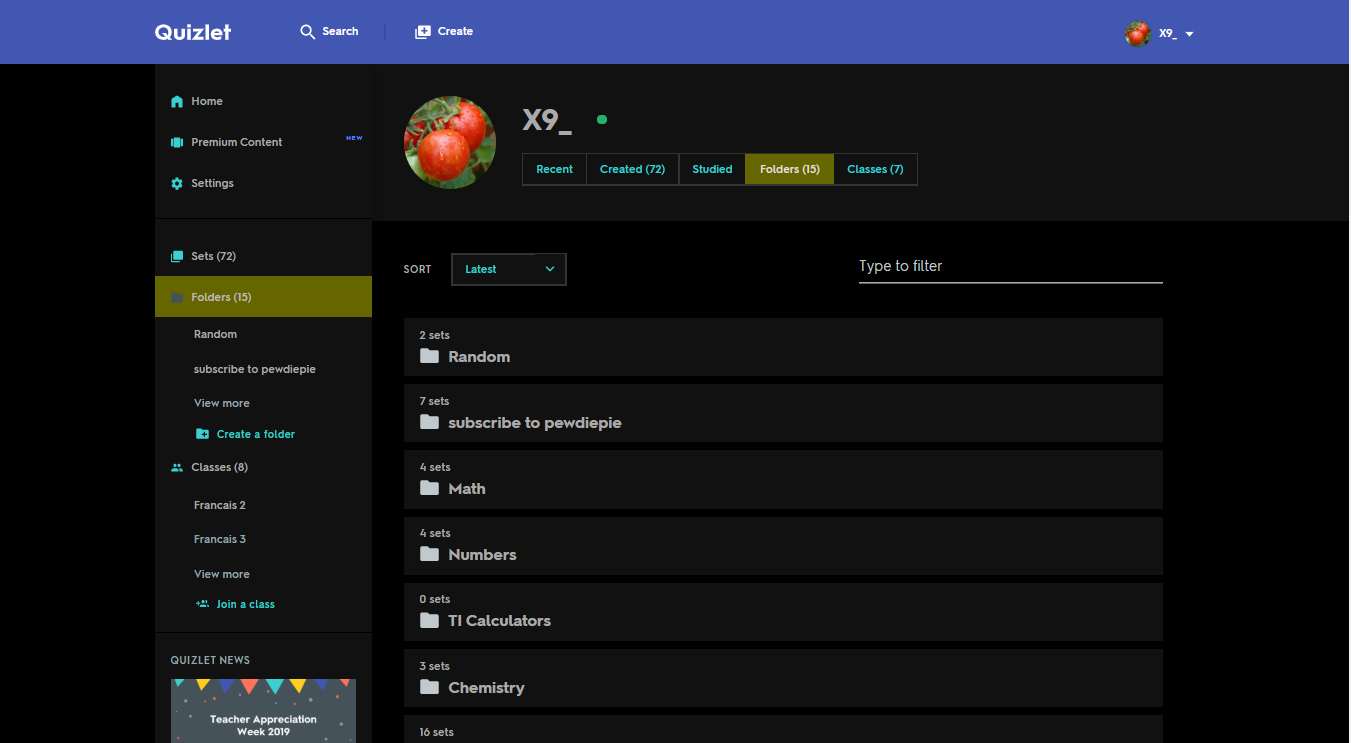Click the tomato avatar in header
The image size is (1351, 743).
(1137, 34)
